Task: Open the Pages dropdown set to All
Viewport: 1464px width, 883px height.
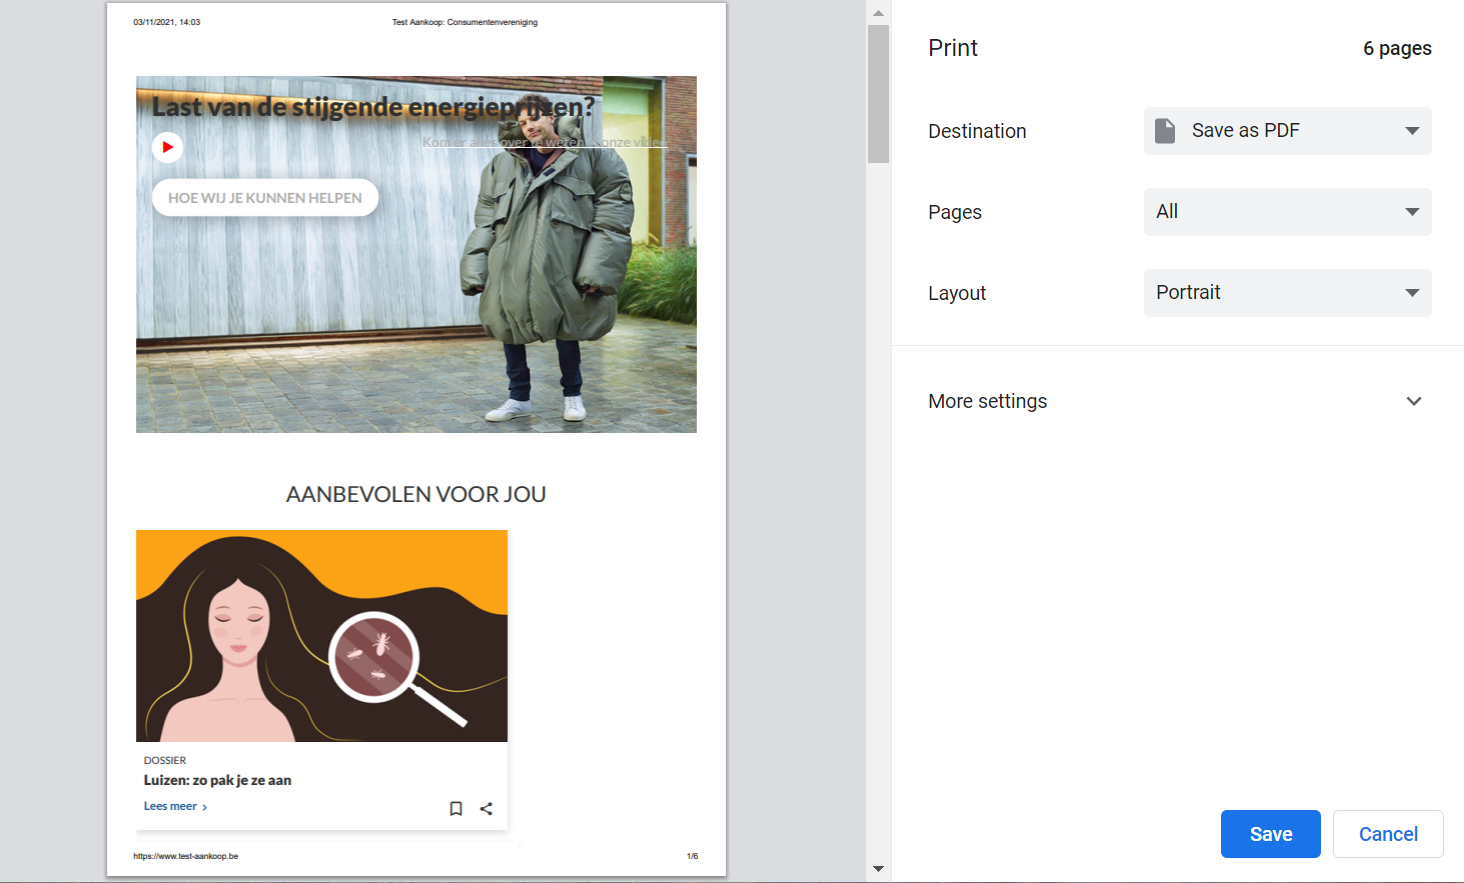Action: tap(1287, 212)
